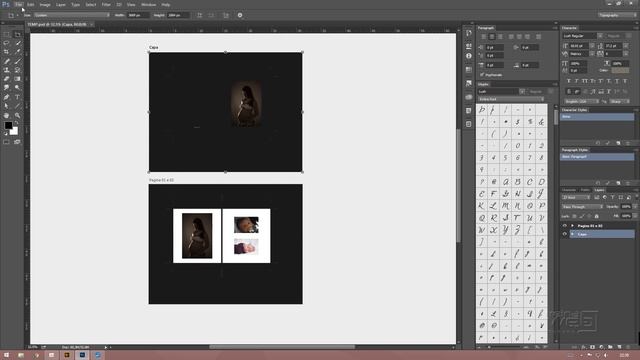Select the Hand tool
Viewport: 640px width, 360px height.
[7, 116]
